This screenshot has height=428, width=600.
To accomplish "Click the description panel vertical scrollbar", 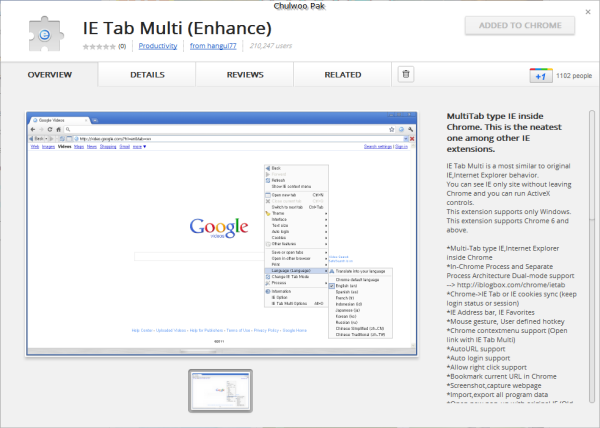I will (x=592, y=256).
